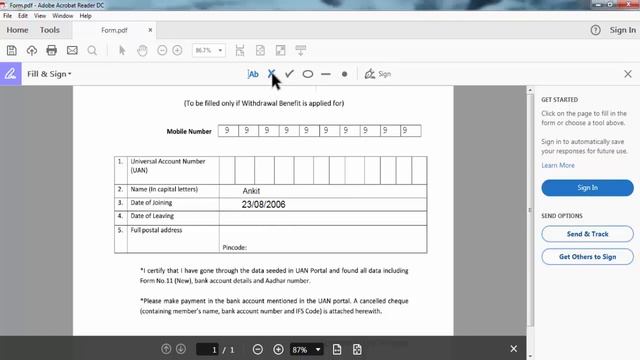Click first Mobile Number digit box
640x360 pixels.
click(228, 131)
